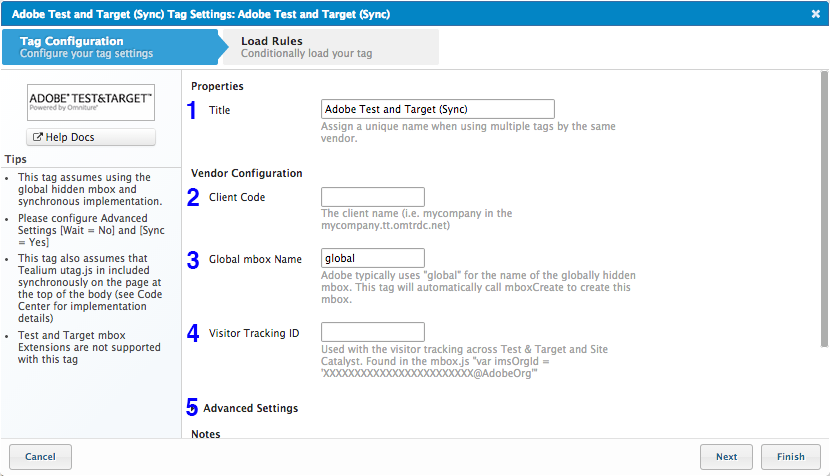Close the tag settings dialog

click(815, 14)
